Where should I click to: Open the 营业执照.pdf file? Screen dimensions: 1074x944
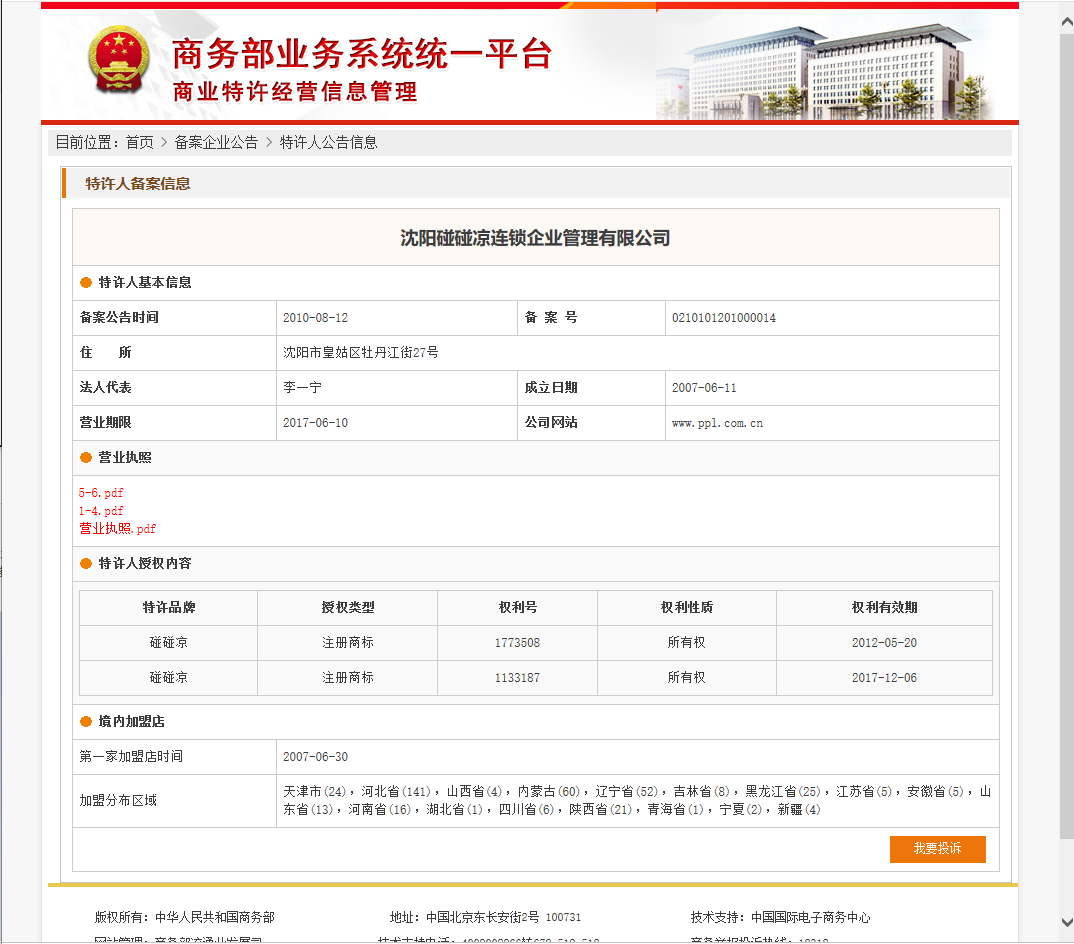pyautogui.click(x=118, y=529)
